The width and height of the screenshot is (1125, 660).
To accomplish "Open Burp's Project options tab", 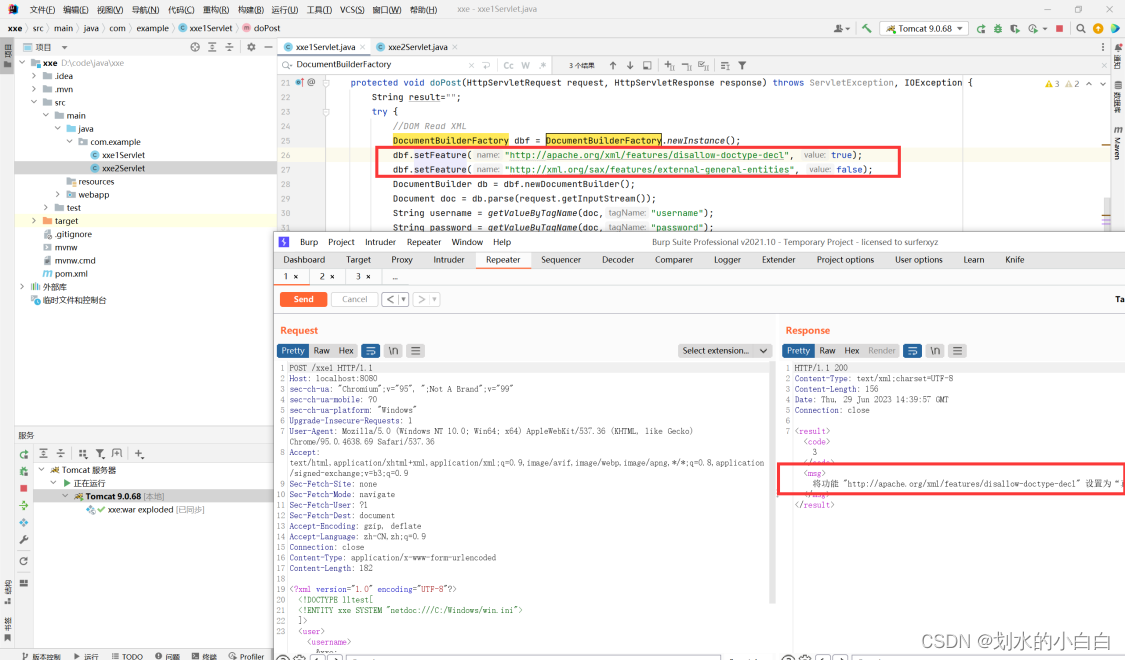I will pyautogui.click(x=845, y=260).
